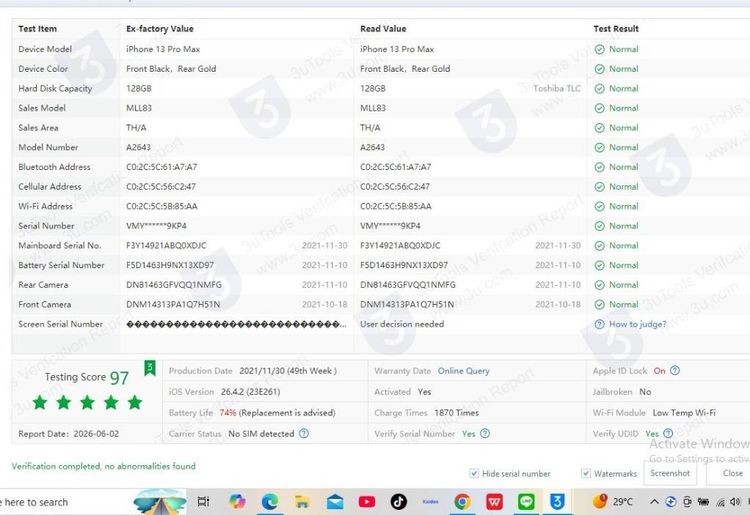Open the Apple ID Lock help icon
The width and height of the screenshot is (750, 515).
[x=674, y=371]
